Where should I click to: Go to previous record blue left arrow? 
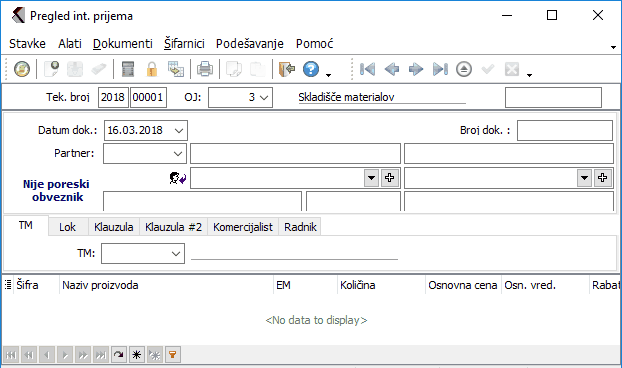point(392,69)
